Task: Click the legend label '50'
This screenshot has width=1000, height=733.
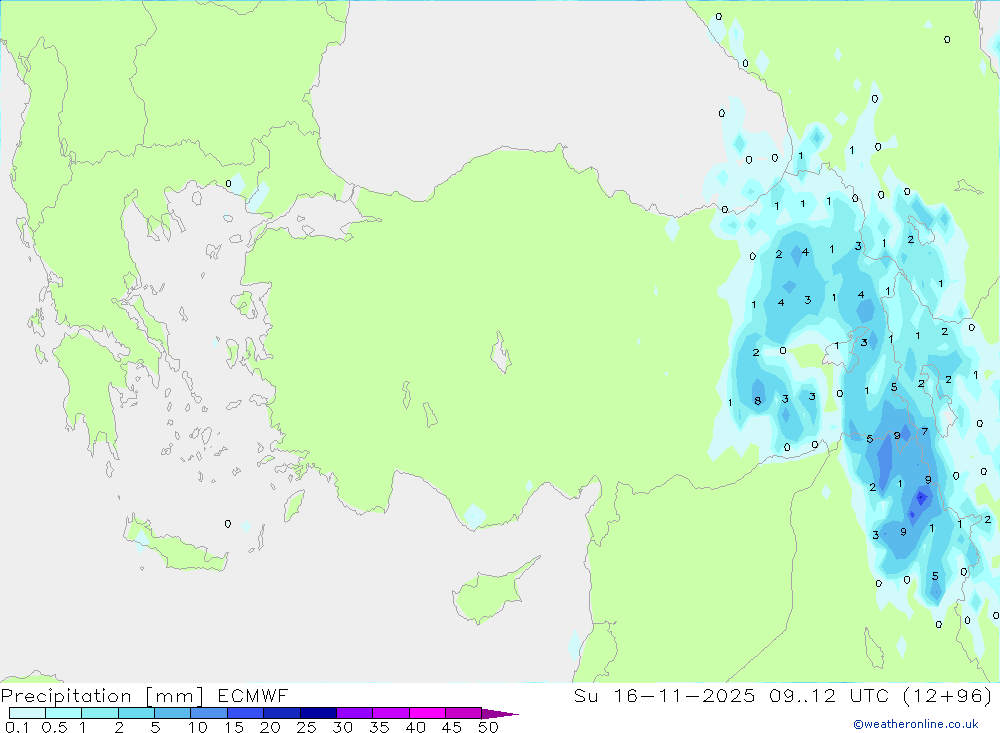Action: [488, 727]
